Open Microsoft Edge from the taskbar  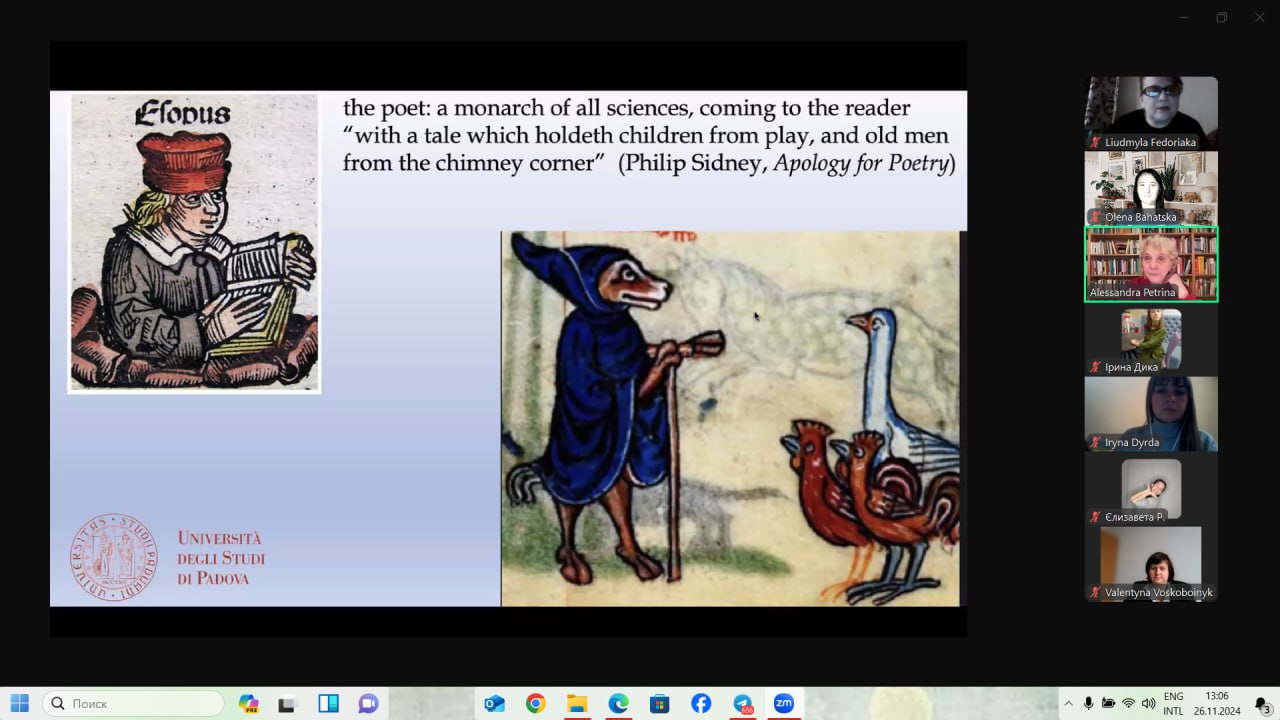pyautogui.click(x=618, y=704)
